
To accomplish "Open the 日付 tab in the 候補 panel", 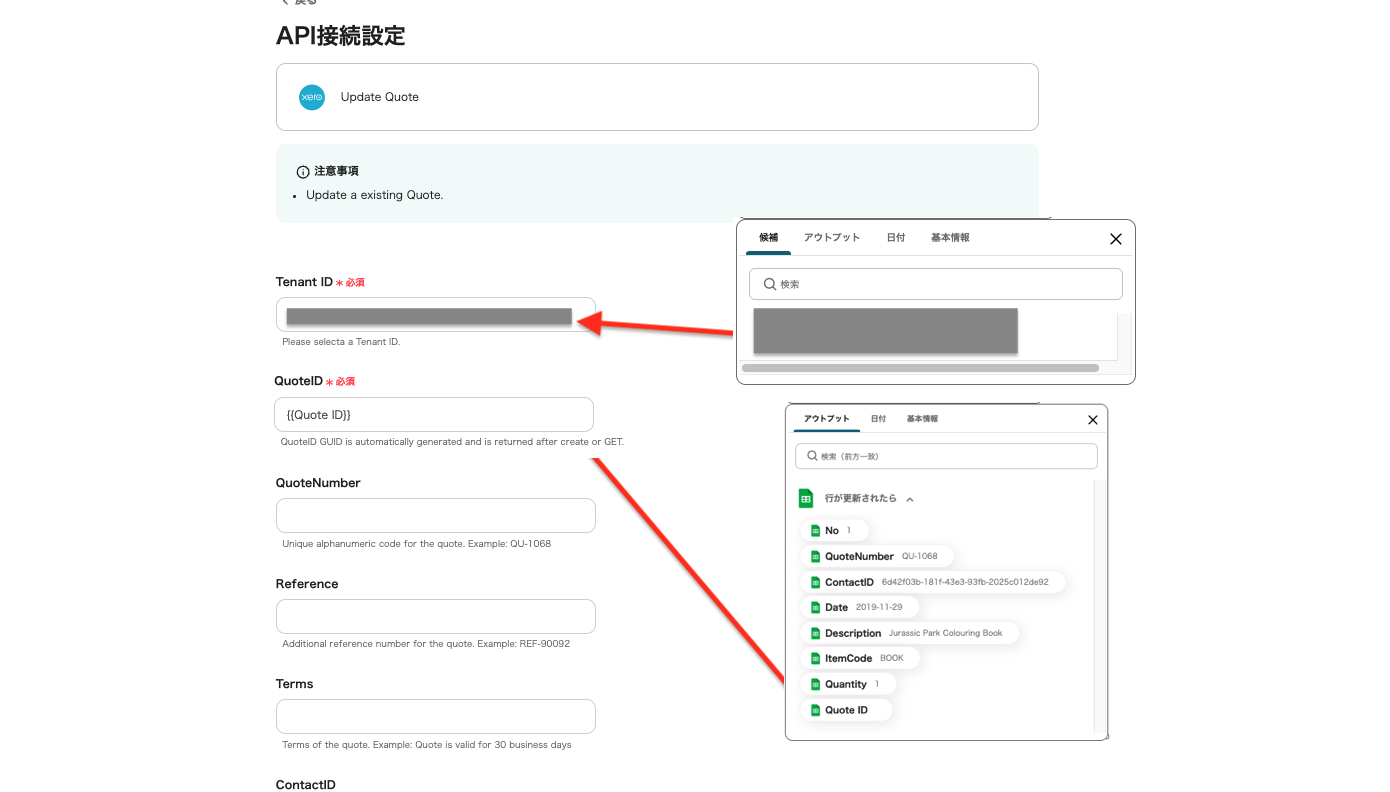I will 896,238.
